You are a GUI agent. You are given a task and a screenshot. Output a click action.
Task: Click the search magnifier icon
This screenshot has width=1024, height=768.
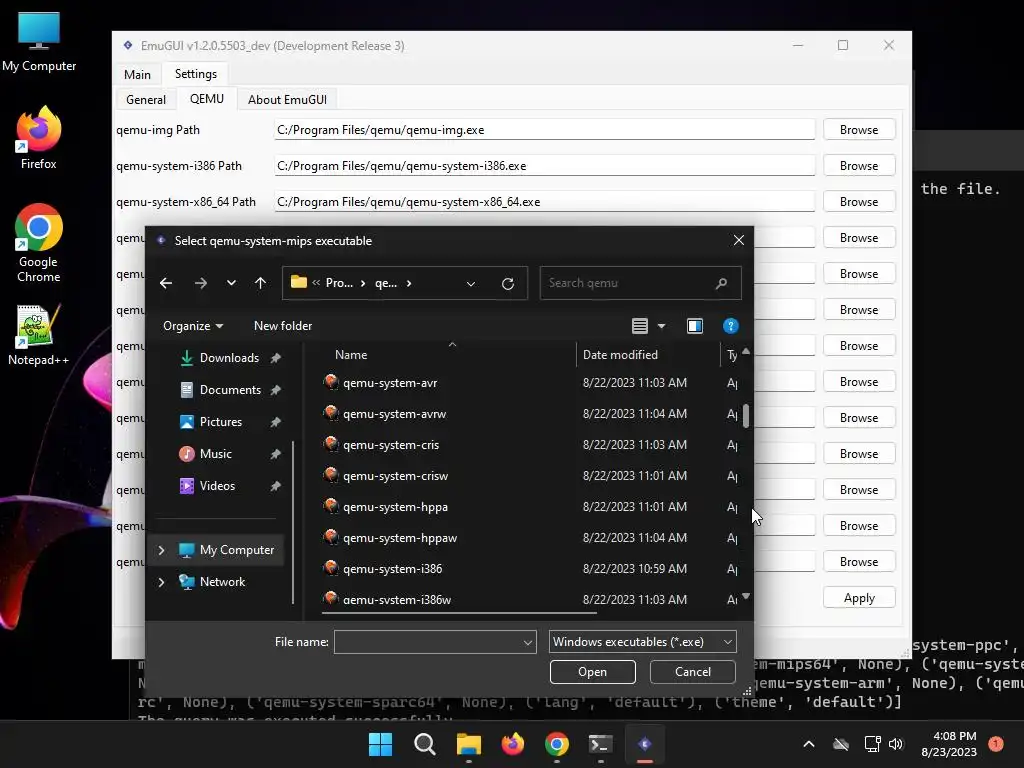(x=721, y=283)
